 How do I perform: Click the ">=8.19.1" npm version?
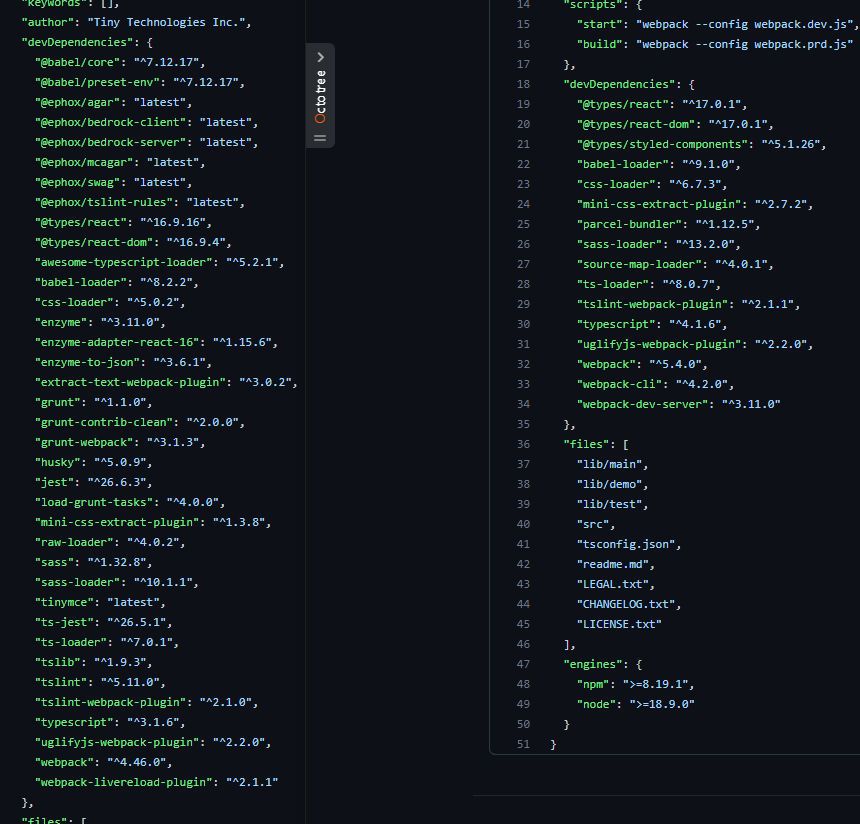click(655, 684)
